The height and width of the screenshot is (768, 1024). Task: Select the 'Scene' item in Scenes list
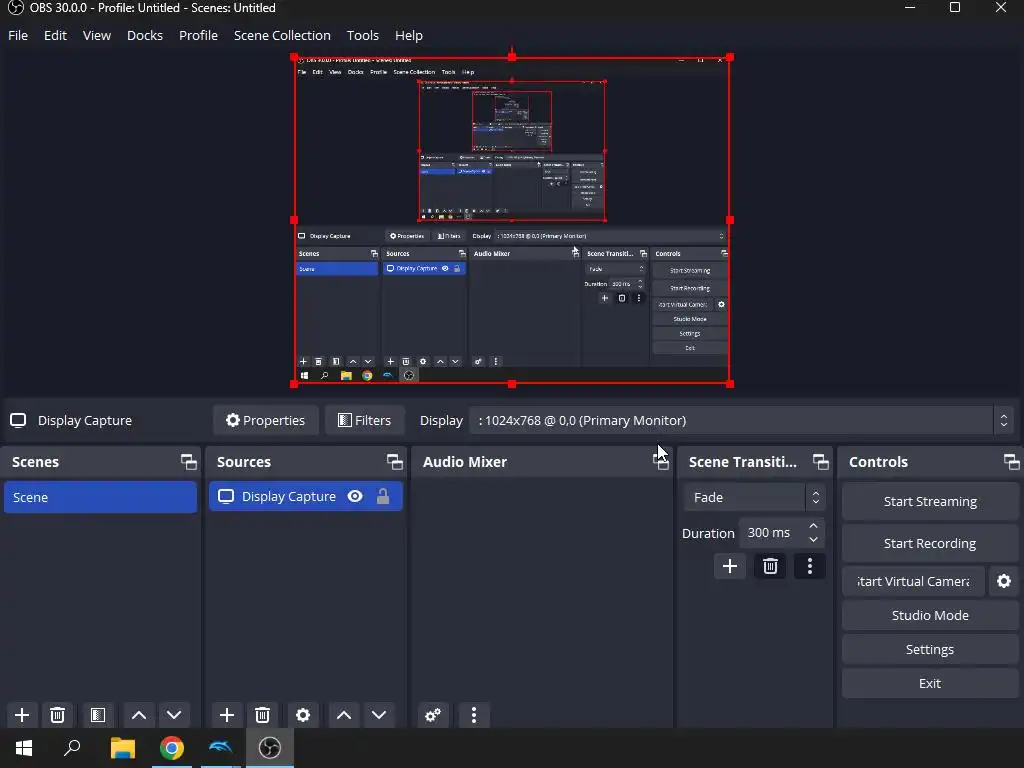click(101, 497)
